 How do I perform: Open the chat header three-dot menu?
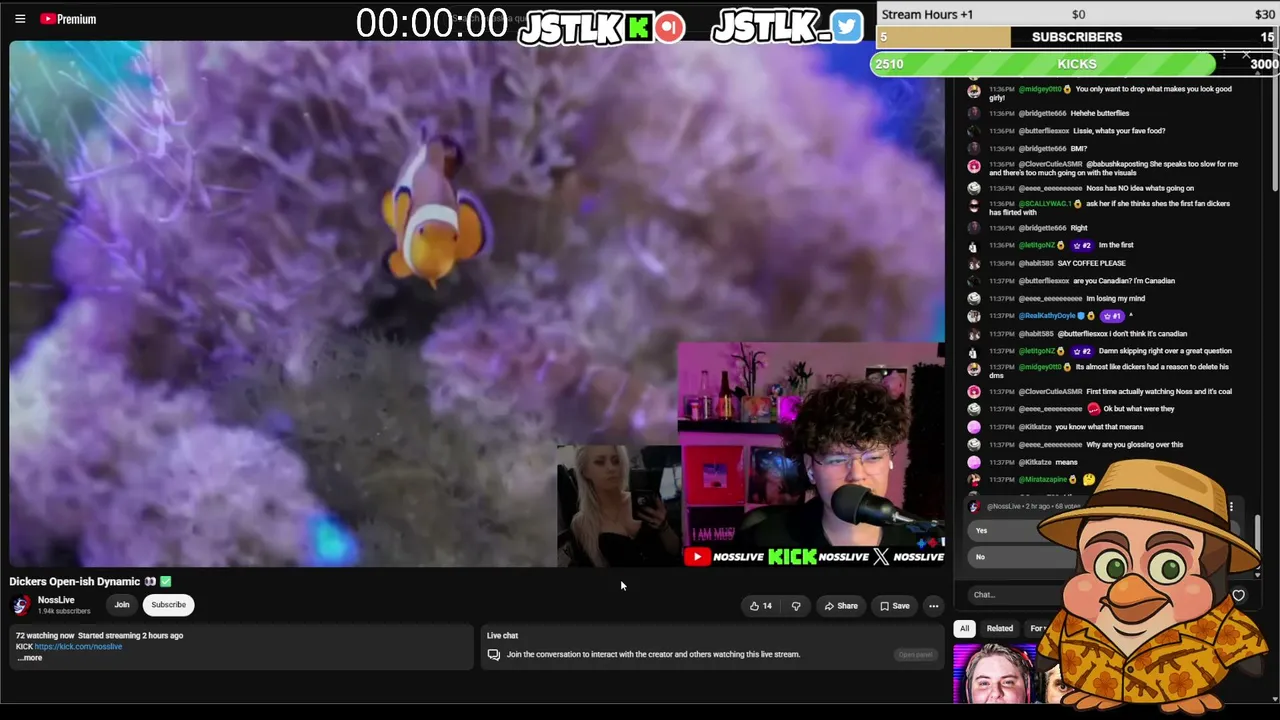coord(1224,56)
